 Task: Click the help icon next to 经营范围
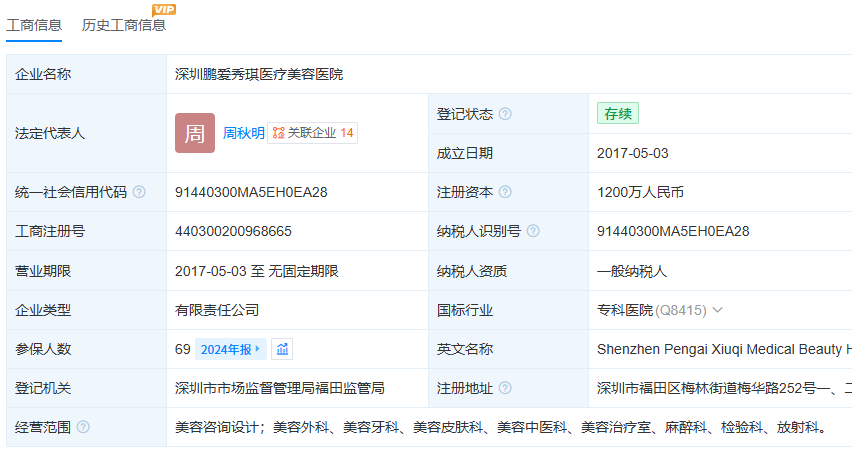[83, 427]
